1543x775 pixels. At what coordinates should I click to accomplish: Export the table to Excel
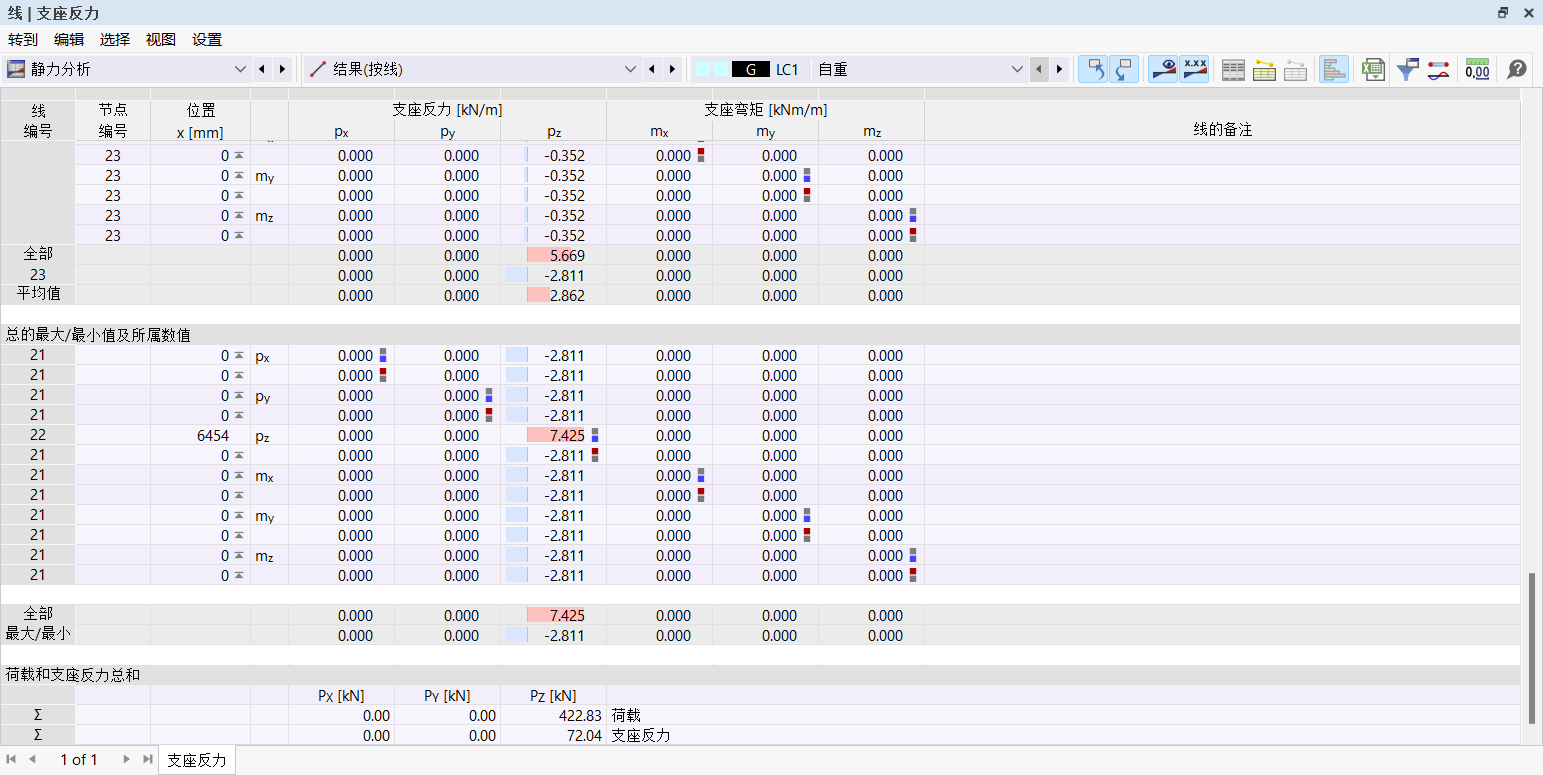[x=1373, y=69]
